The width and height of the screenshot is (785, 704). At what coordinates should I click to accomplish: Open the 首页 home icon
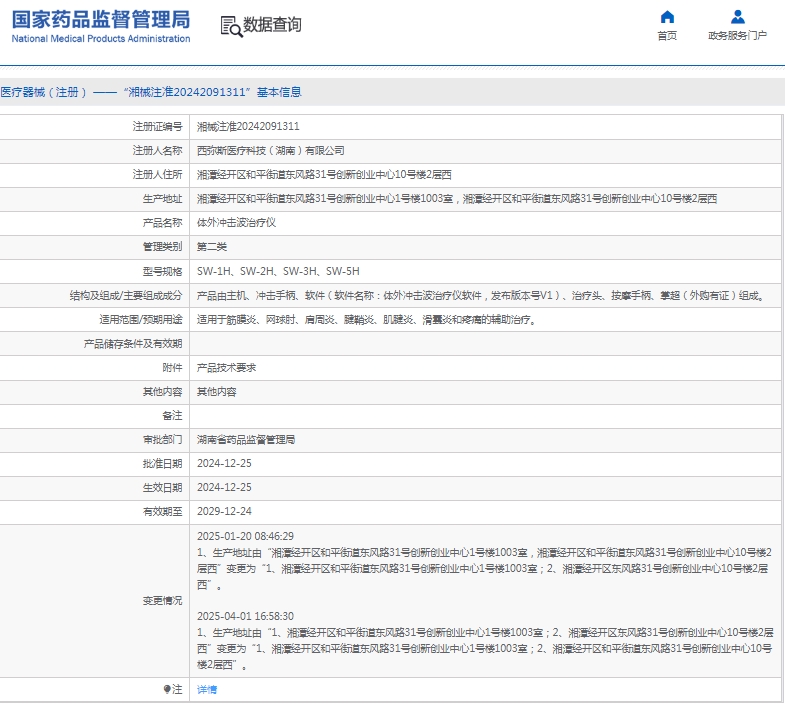[667, 17]
